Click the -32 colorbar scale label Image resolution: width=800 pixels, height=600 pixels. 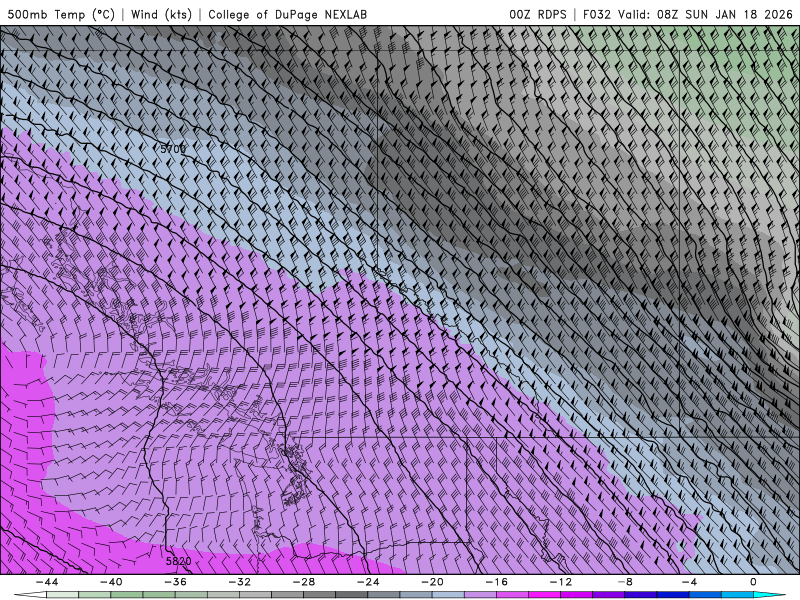coord(239,582)
